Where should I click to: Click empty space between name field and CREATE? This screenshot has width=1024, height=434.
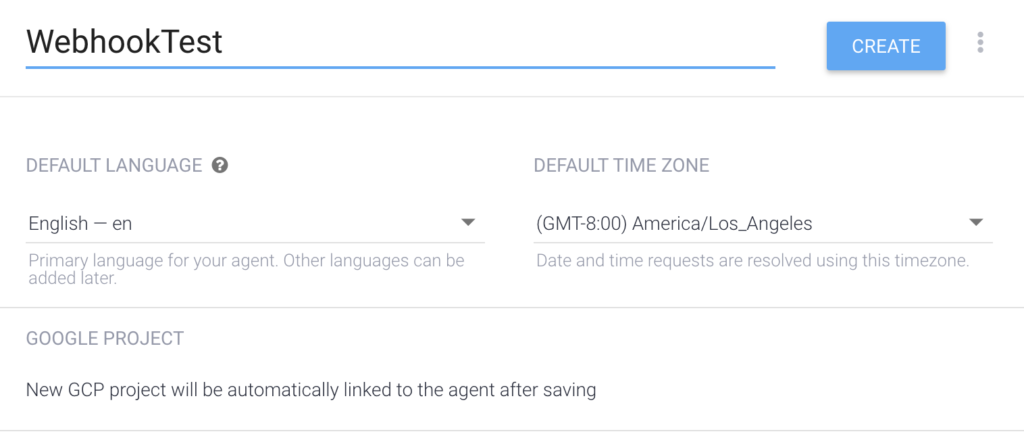pyautogui.click(x=801, y=45)
